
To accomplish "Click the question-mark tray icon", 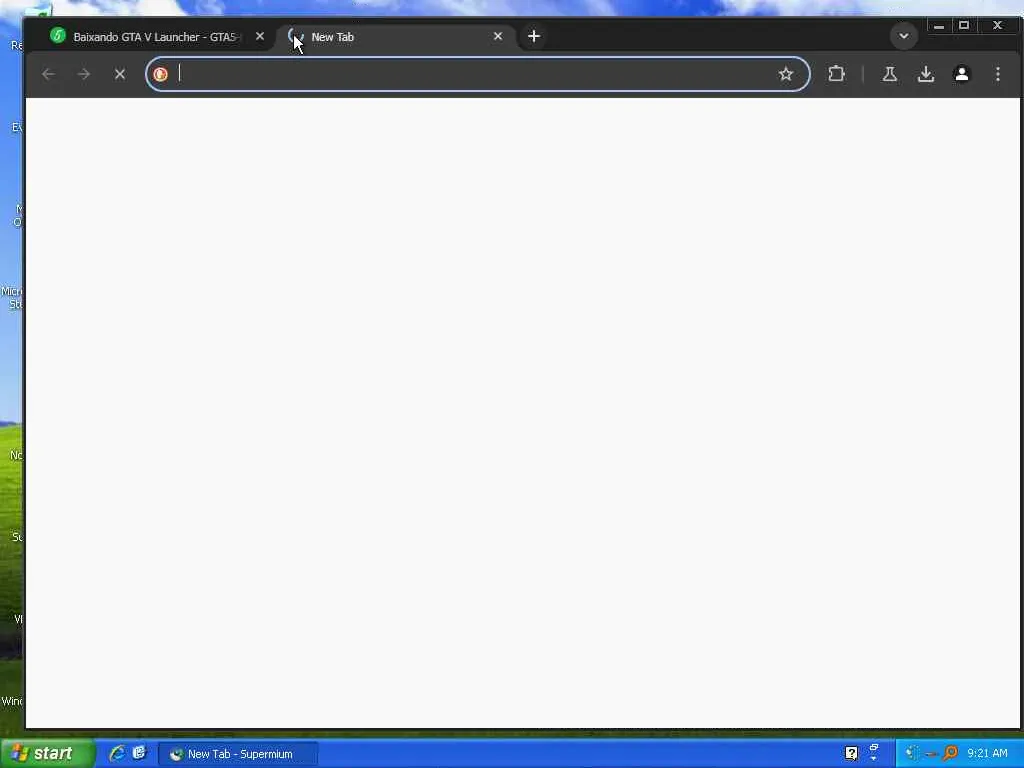I will [851, 754].
